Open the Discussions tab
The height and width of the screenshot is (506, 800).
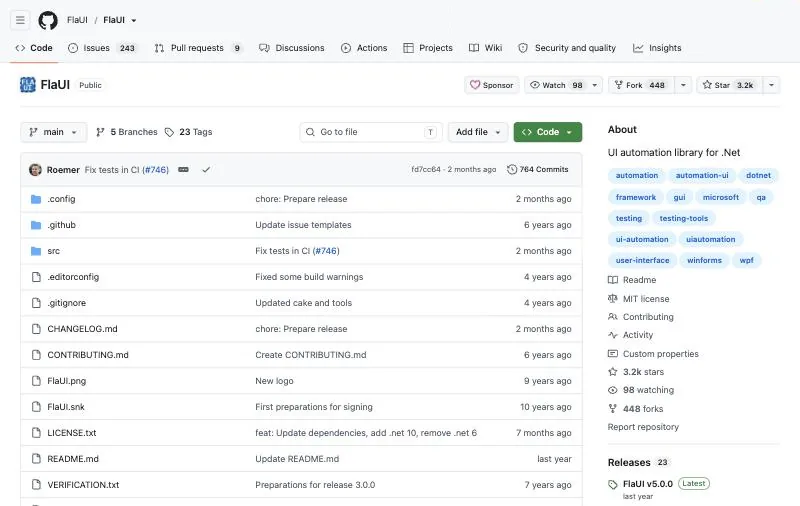(292, 48)
